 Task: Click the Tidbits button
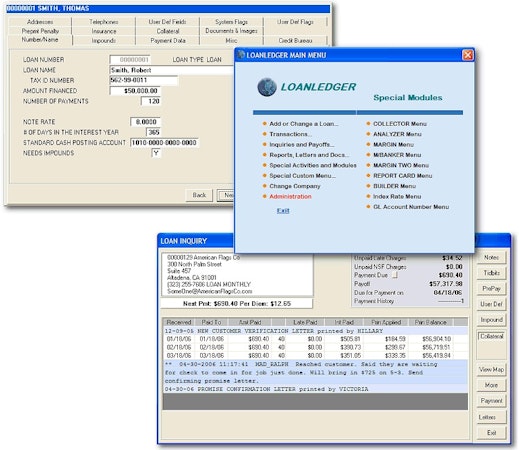pos(491,273)
